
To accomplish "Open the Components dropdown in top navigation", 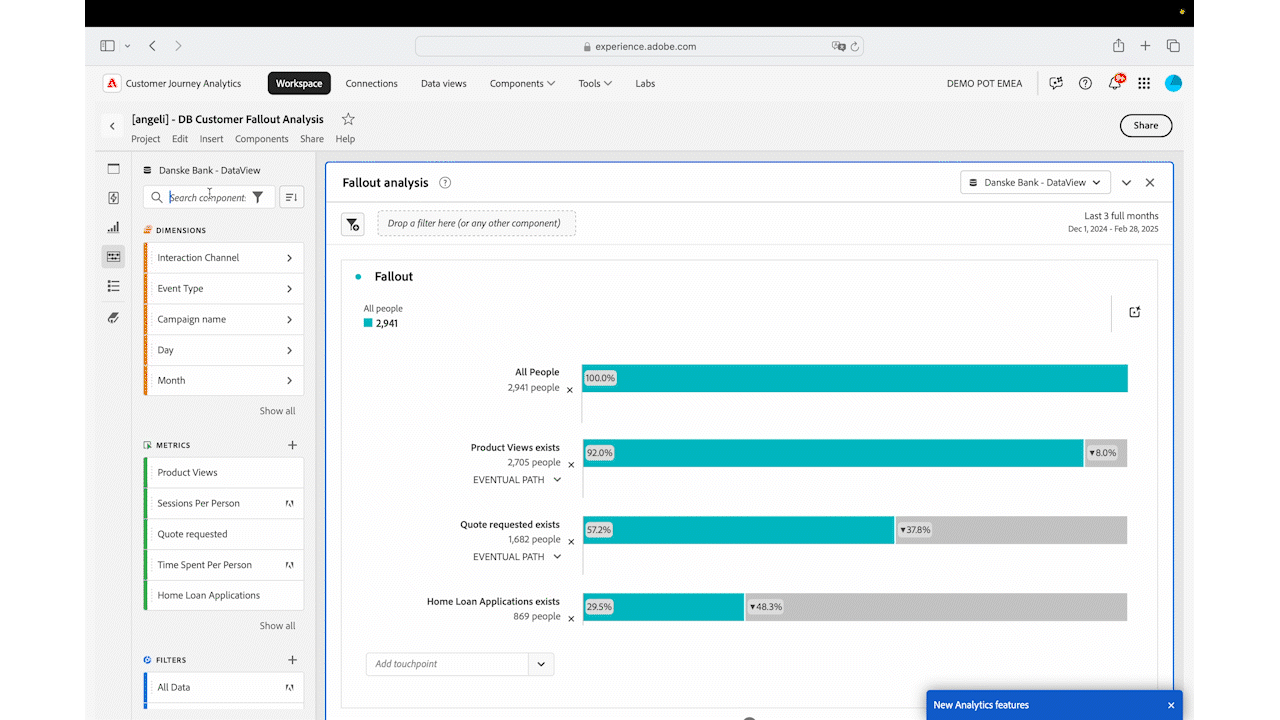I will coord(523,84).
